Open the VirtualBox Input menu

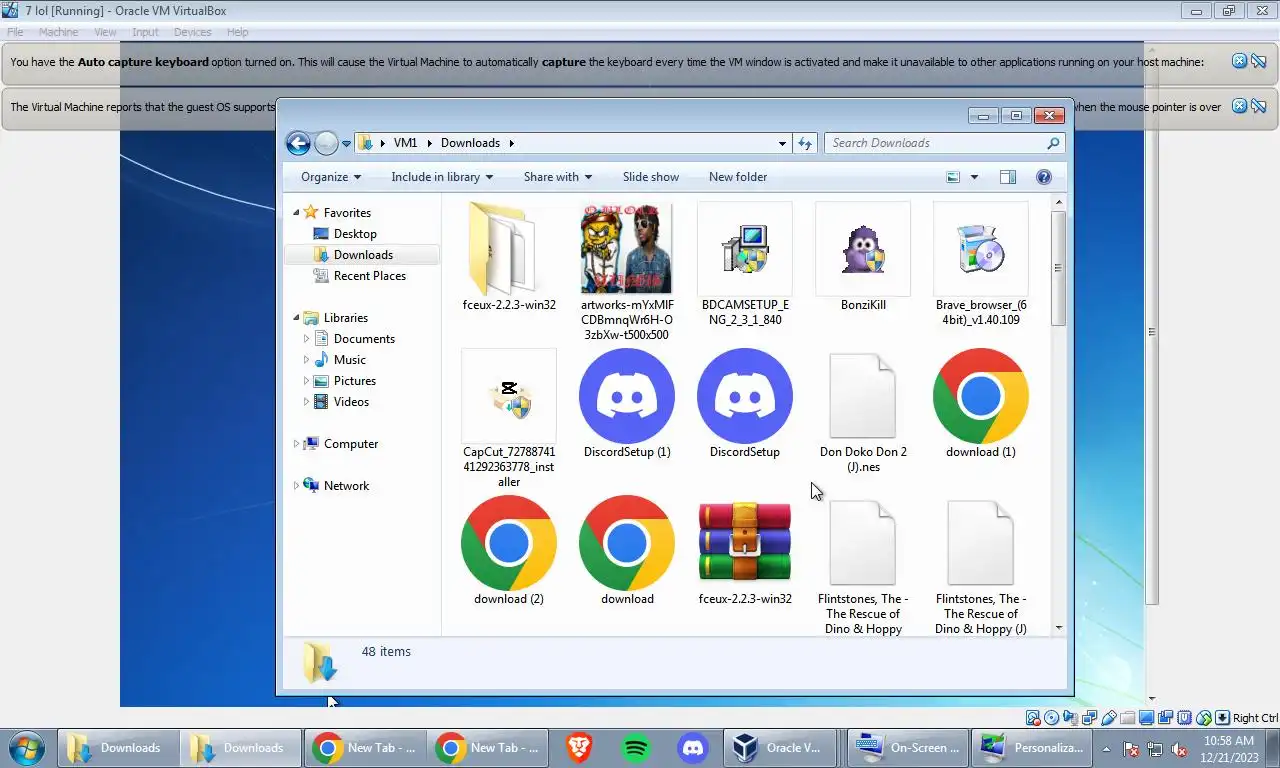click(x=145, y=32)
